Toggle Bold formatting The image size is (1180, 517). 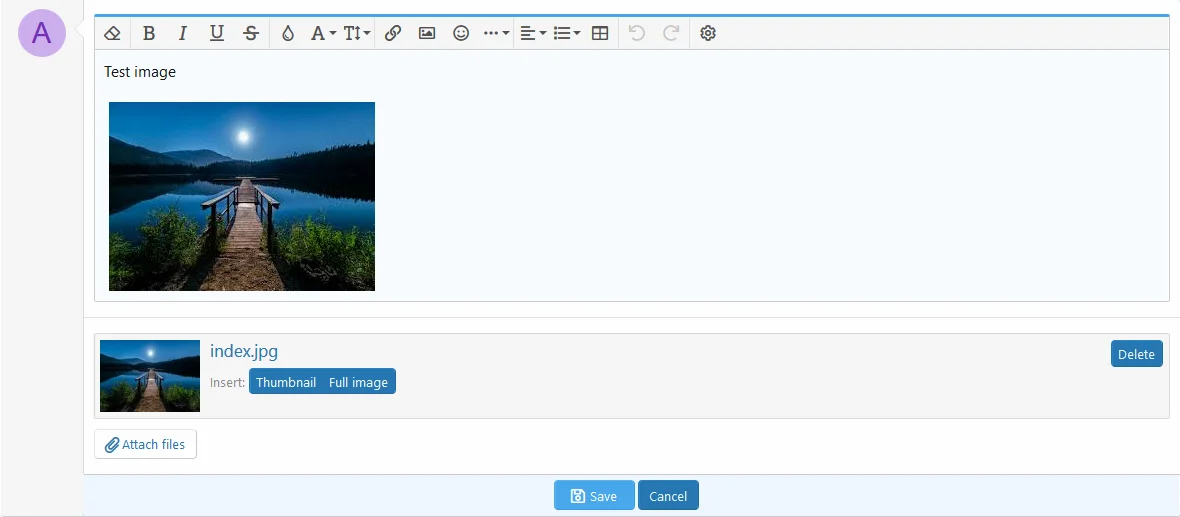[x=149, y=33]
